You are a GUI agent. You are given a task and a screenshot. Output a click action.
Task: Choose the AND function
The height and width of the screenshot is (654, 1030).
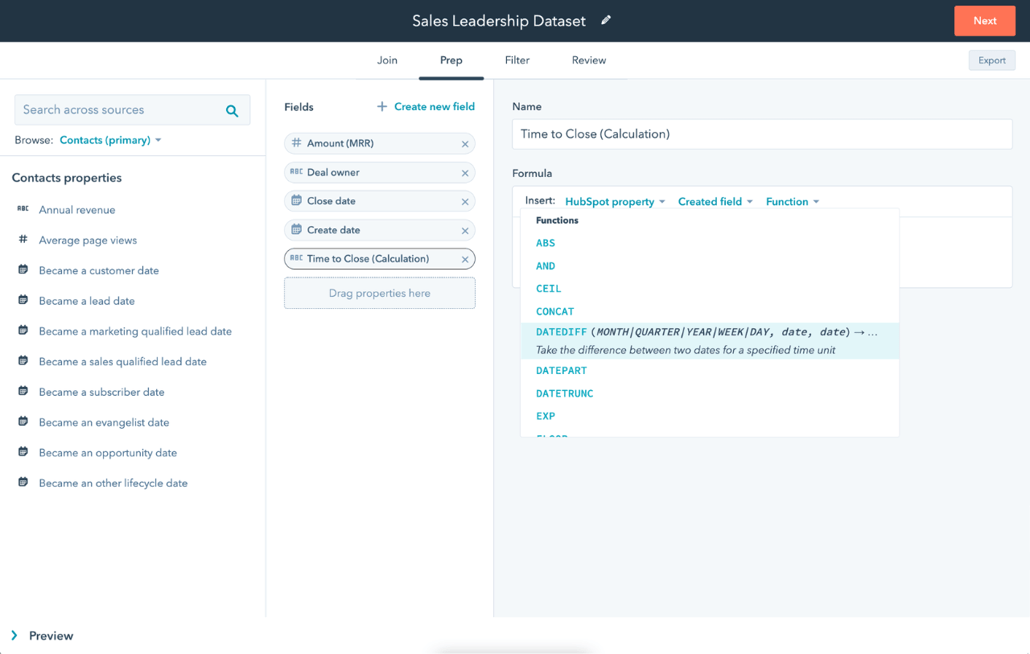[545, 266]
